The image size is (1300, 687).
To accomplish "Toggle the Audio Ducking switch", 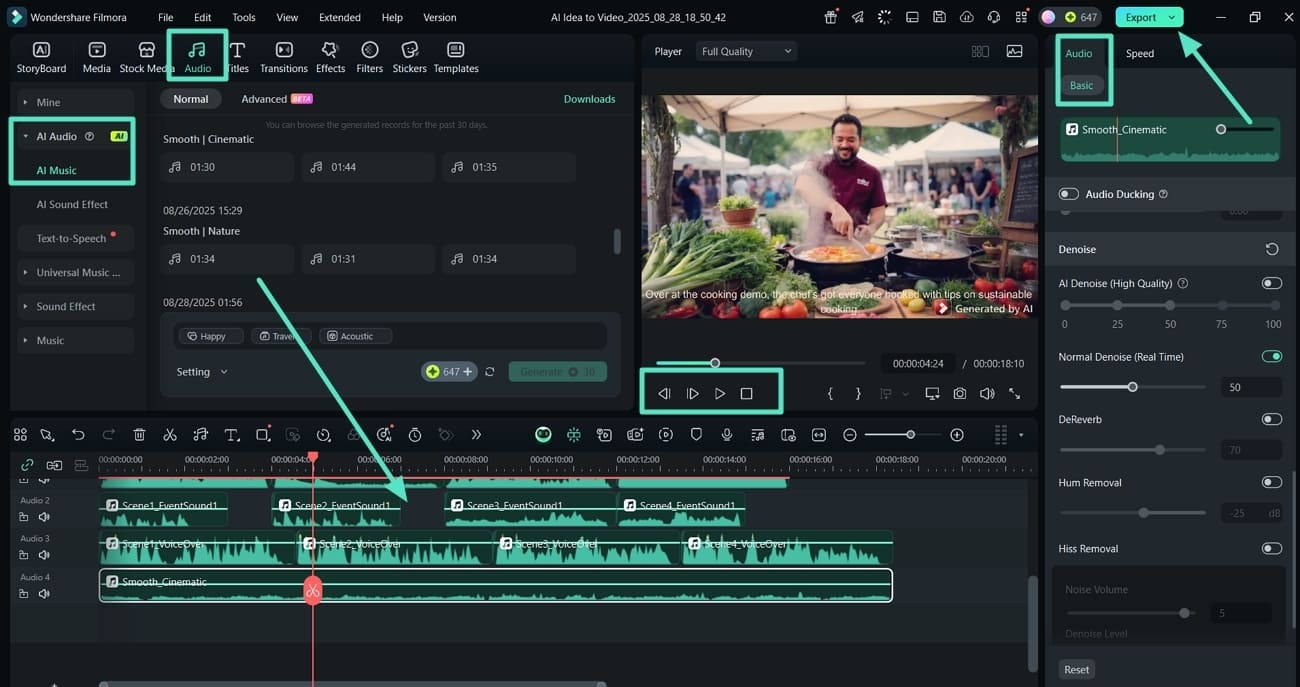I will (1069, 194).
